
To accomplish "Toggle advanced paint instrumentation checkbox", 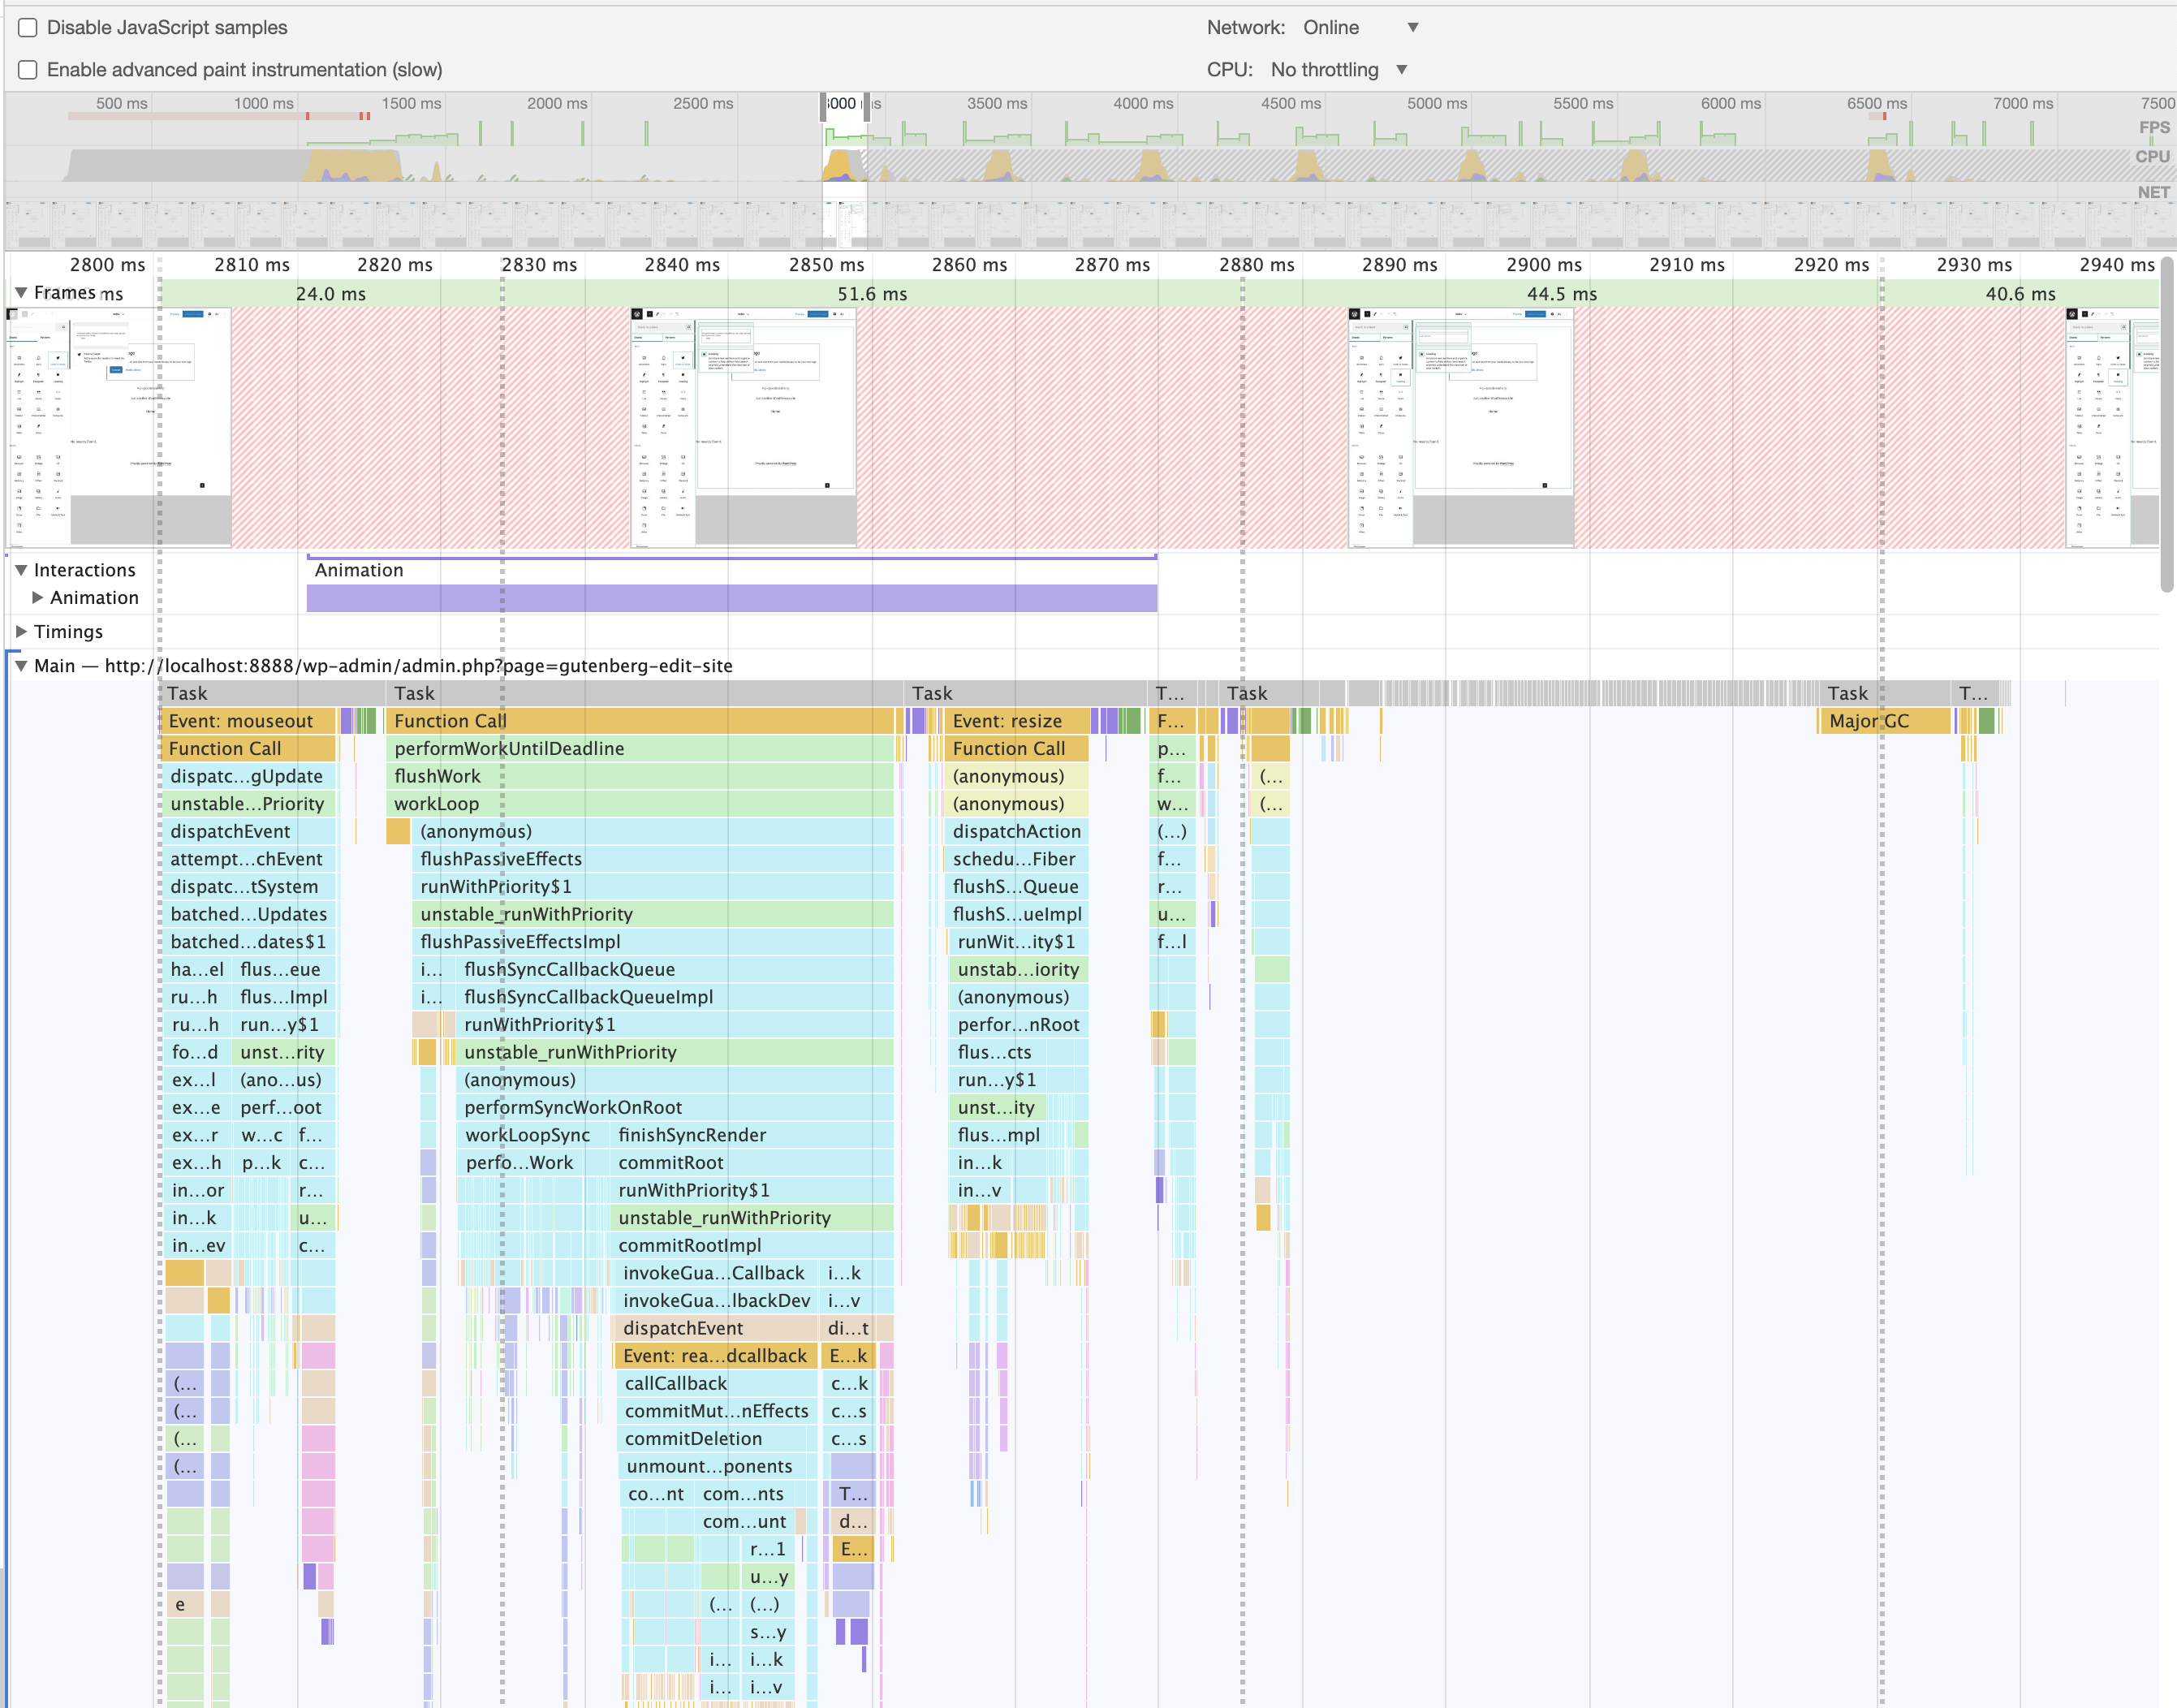I will click(28, 70).
